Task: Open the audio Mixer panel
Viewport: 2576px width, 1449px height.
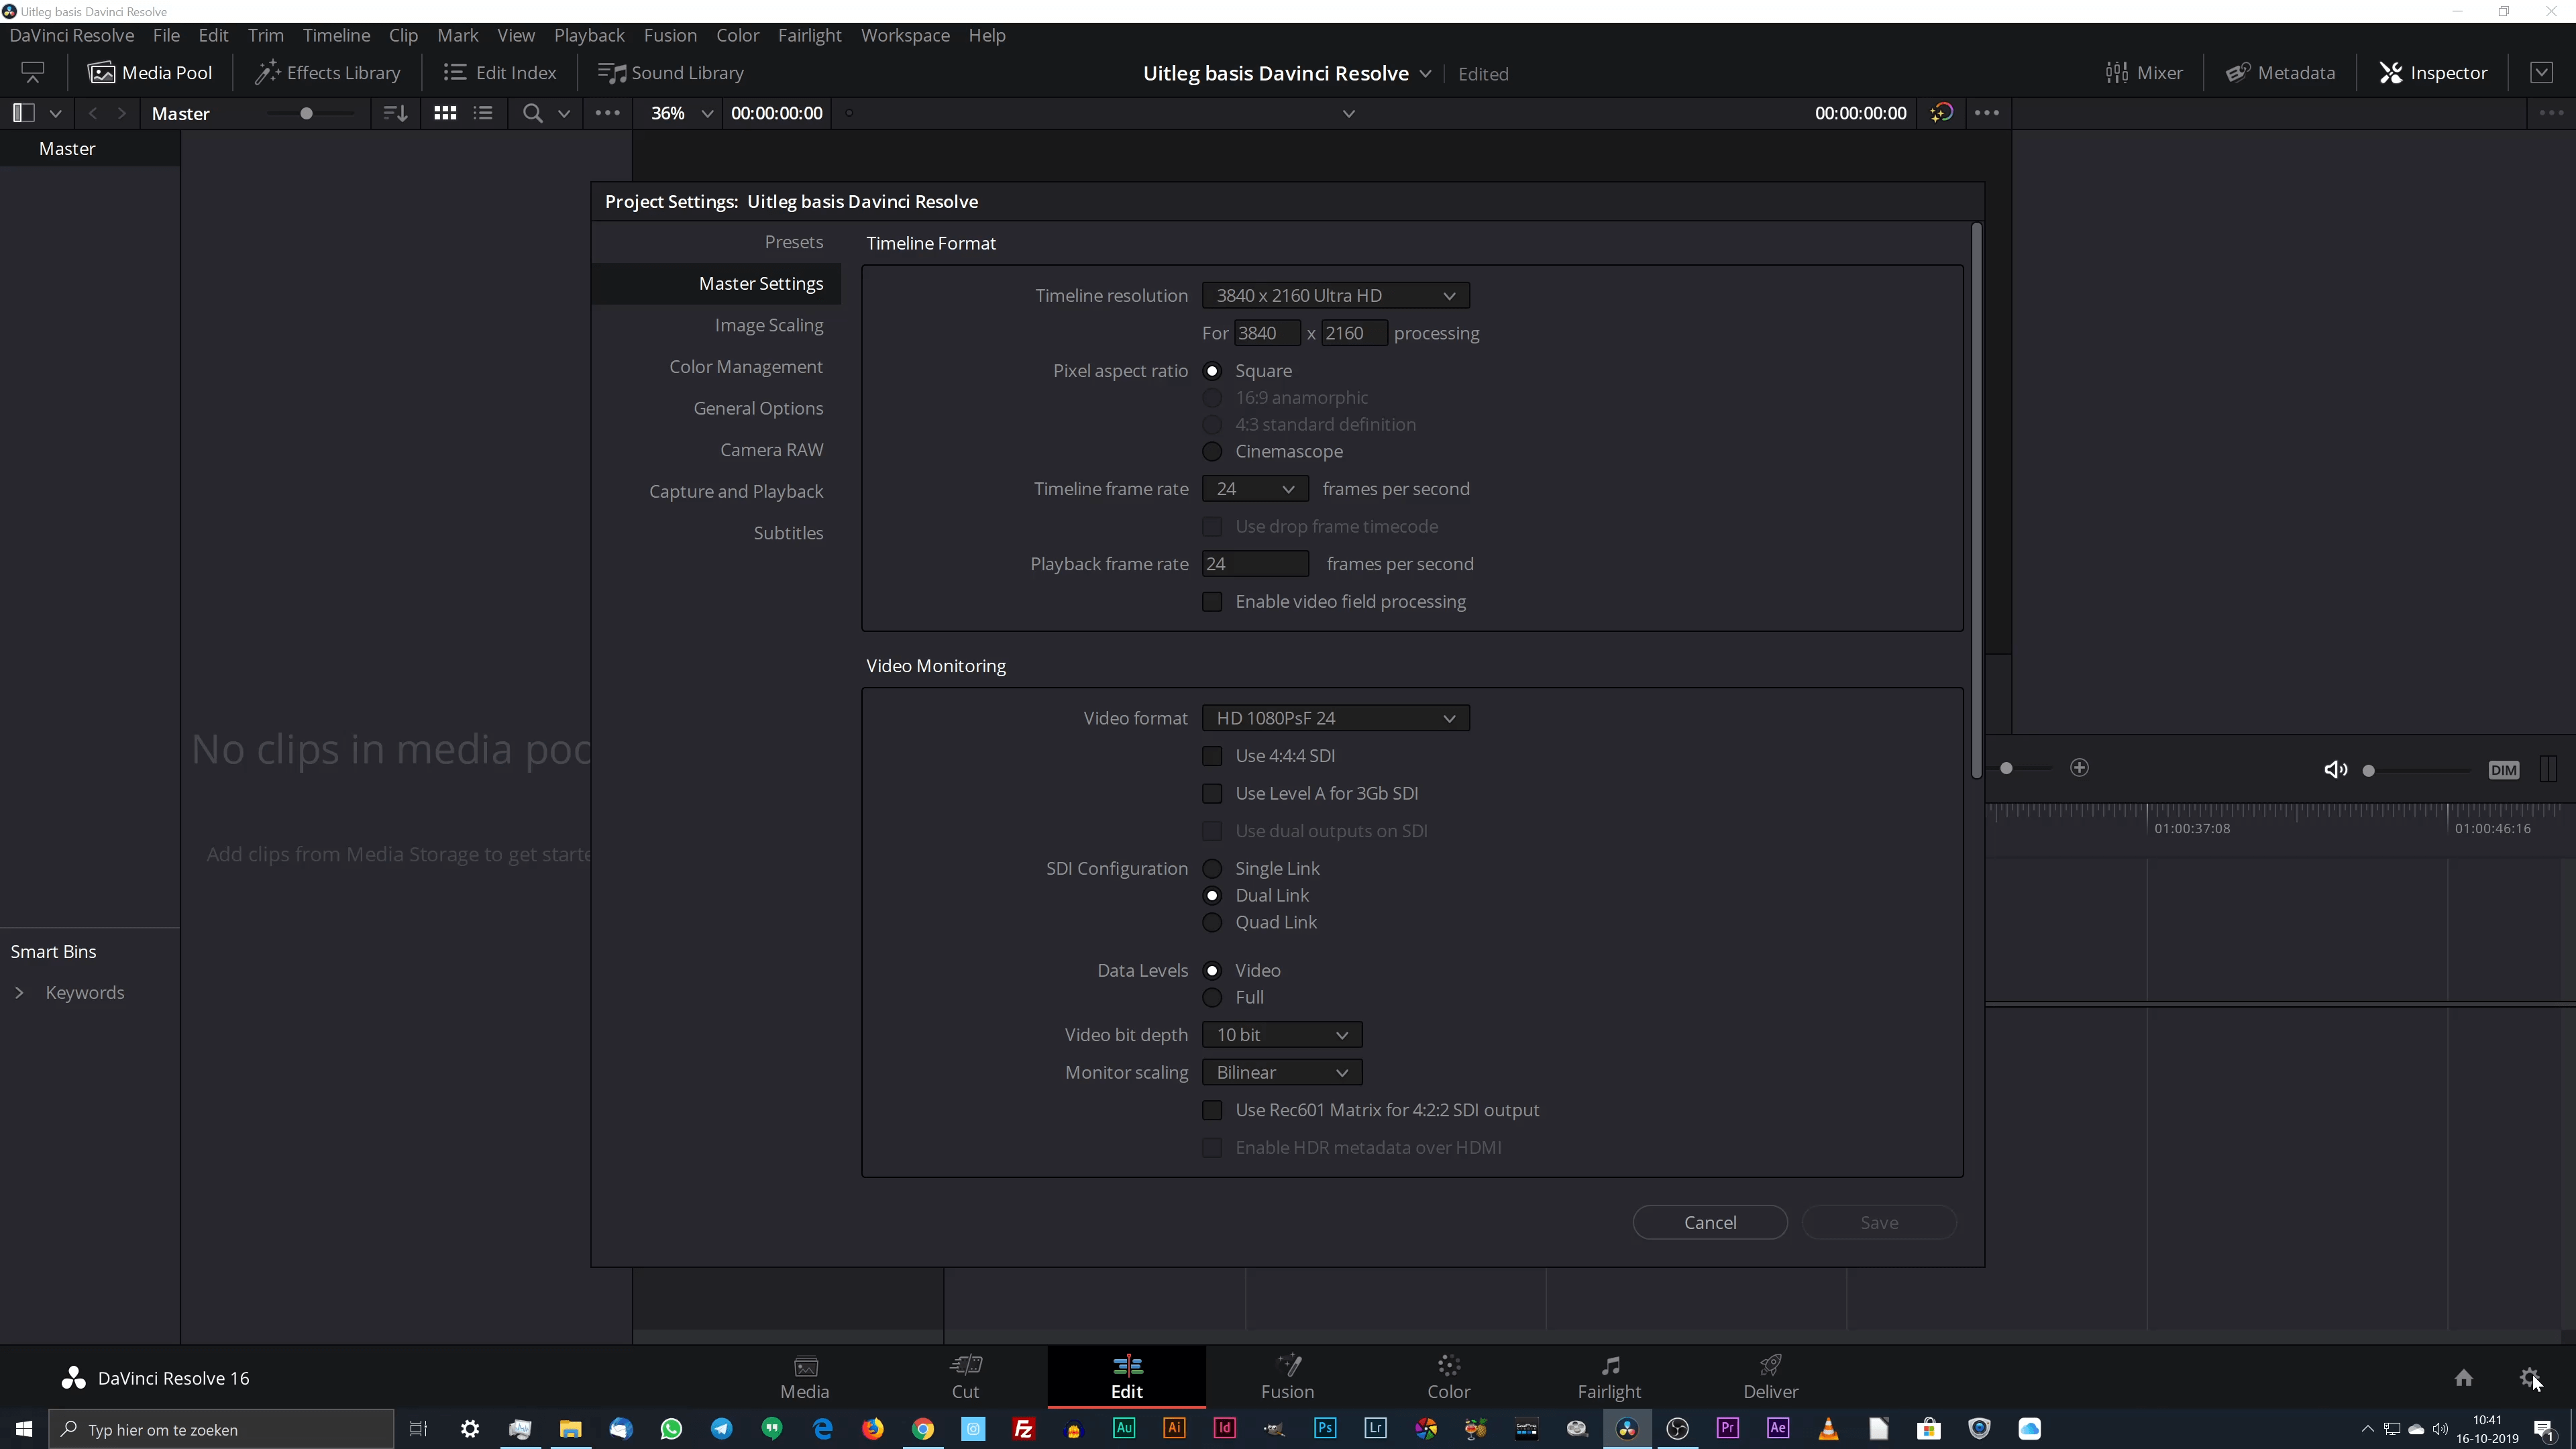Action: 2144,73
